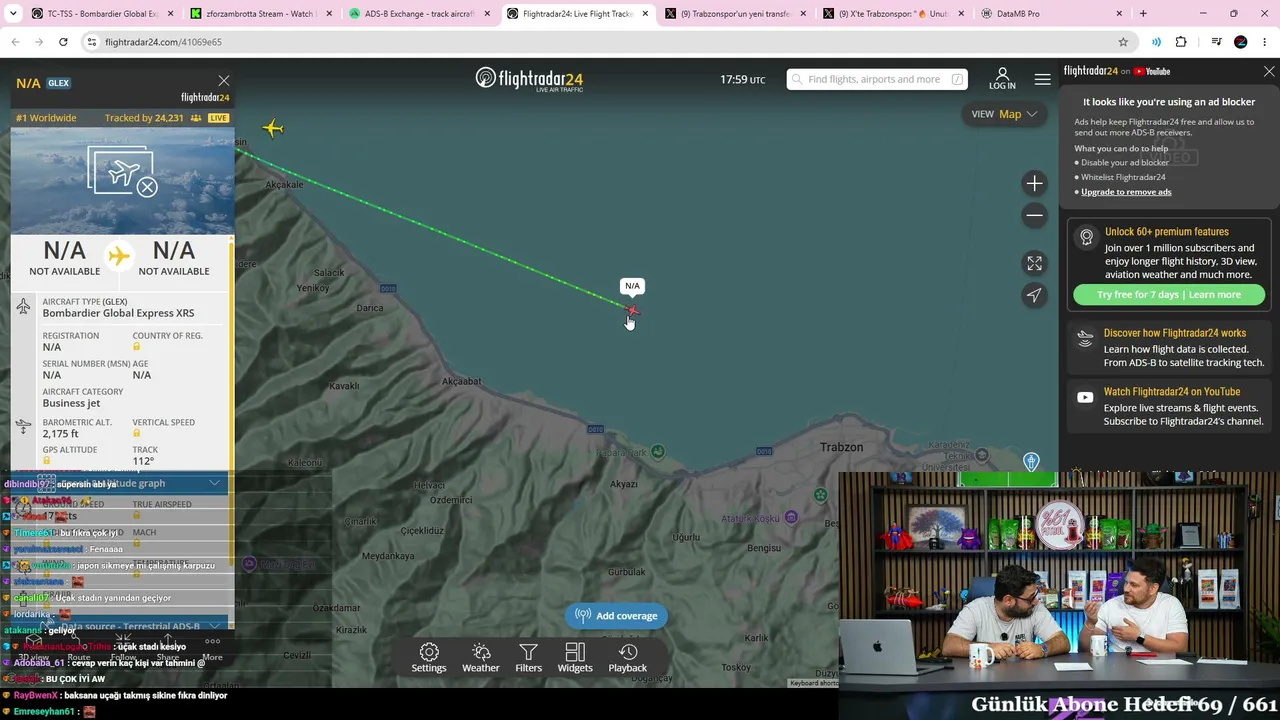This screenshot has height=720, width=1280.
Task: Zoom in on the map
Action: (1034, 183)
